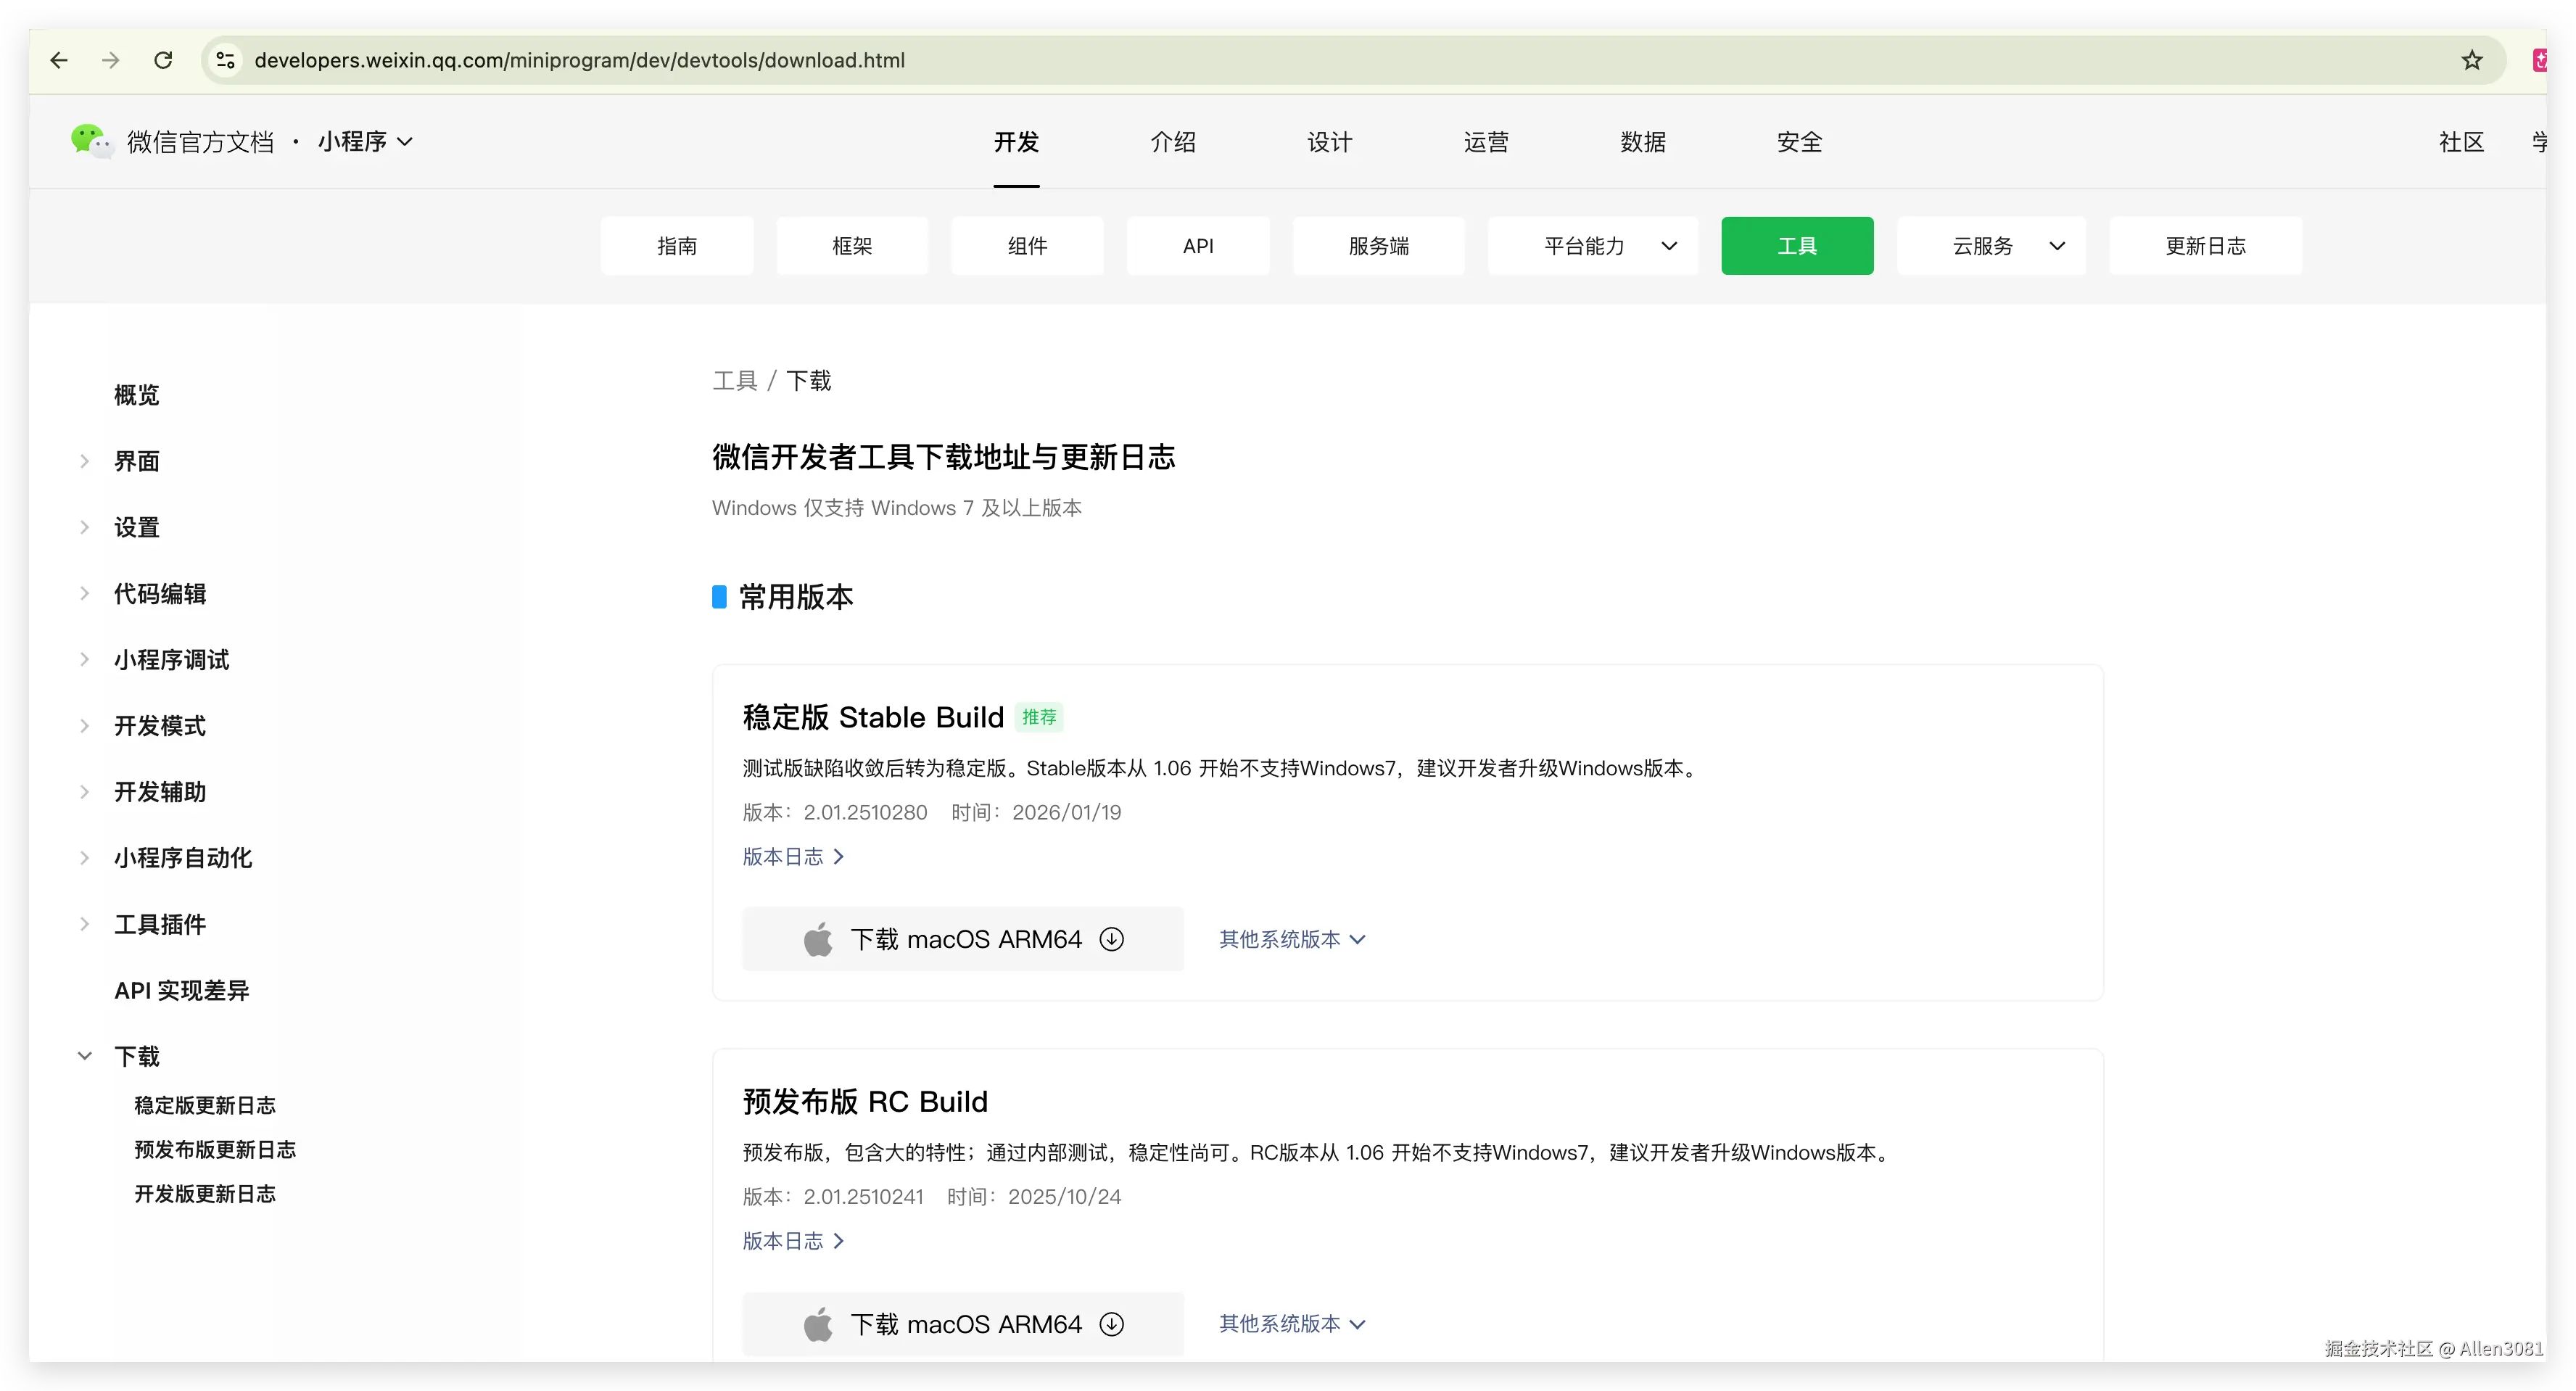
Task: Click the browser forward arrow
Action: coord(111,60)
